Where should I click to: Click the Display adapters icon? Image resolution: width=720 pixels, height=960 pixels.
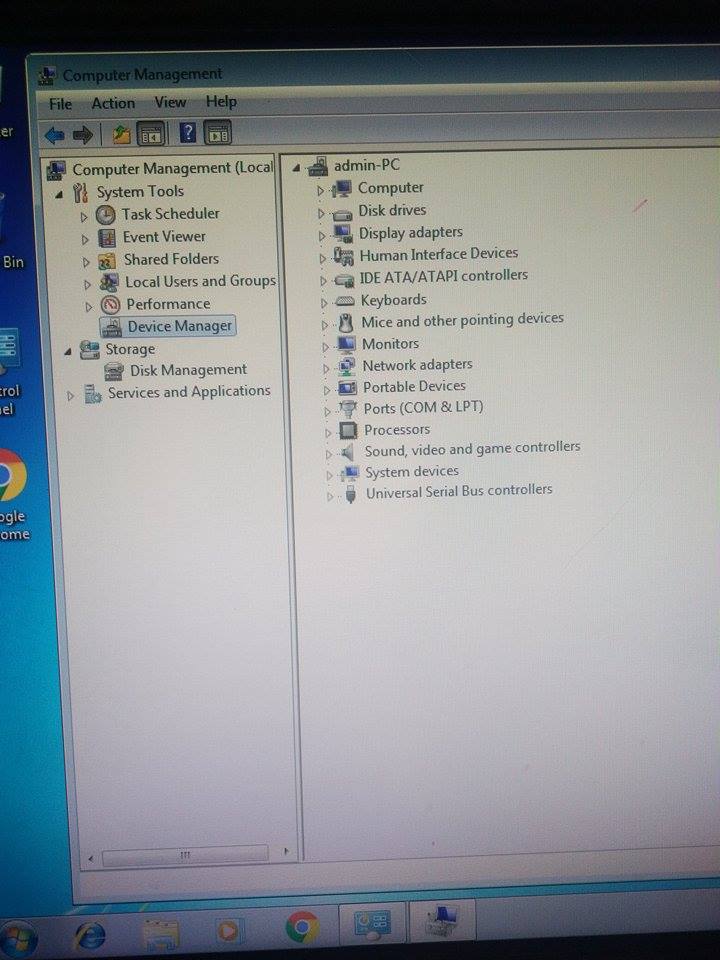[343, 234]
